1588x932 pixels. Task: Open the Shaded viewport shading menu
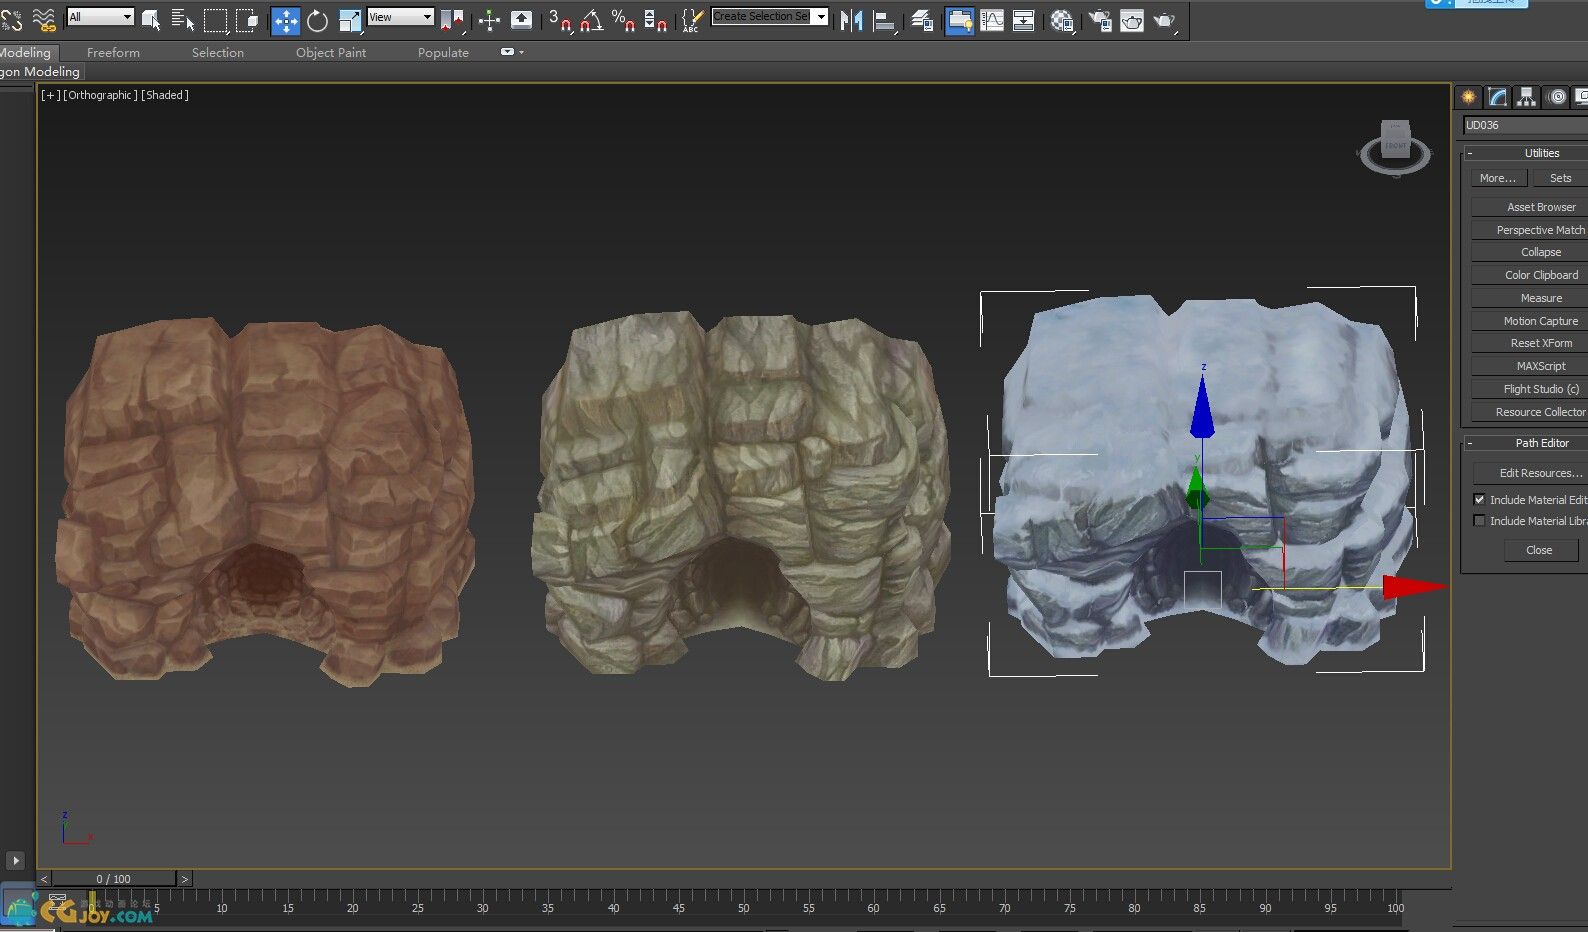click(x=165, y=95)
